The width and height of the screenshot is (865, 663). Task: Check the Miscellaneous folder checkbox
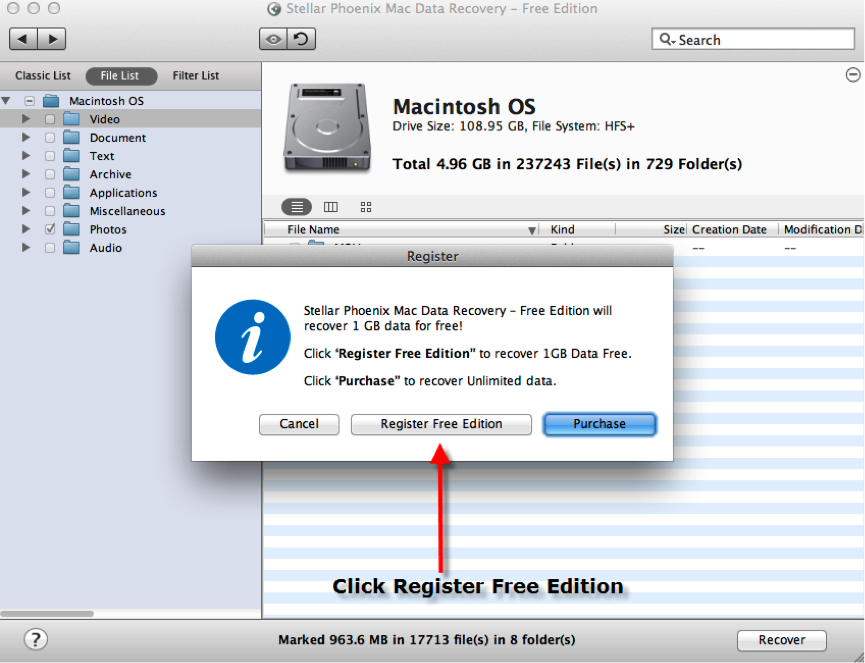pyautogui.click(x=50, y=211)
